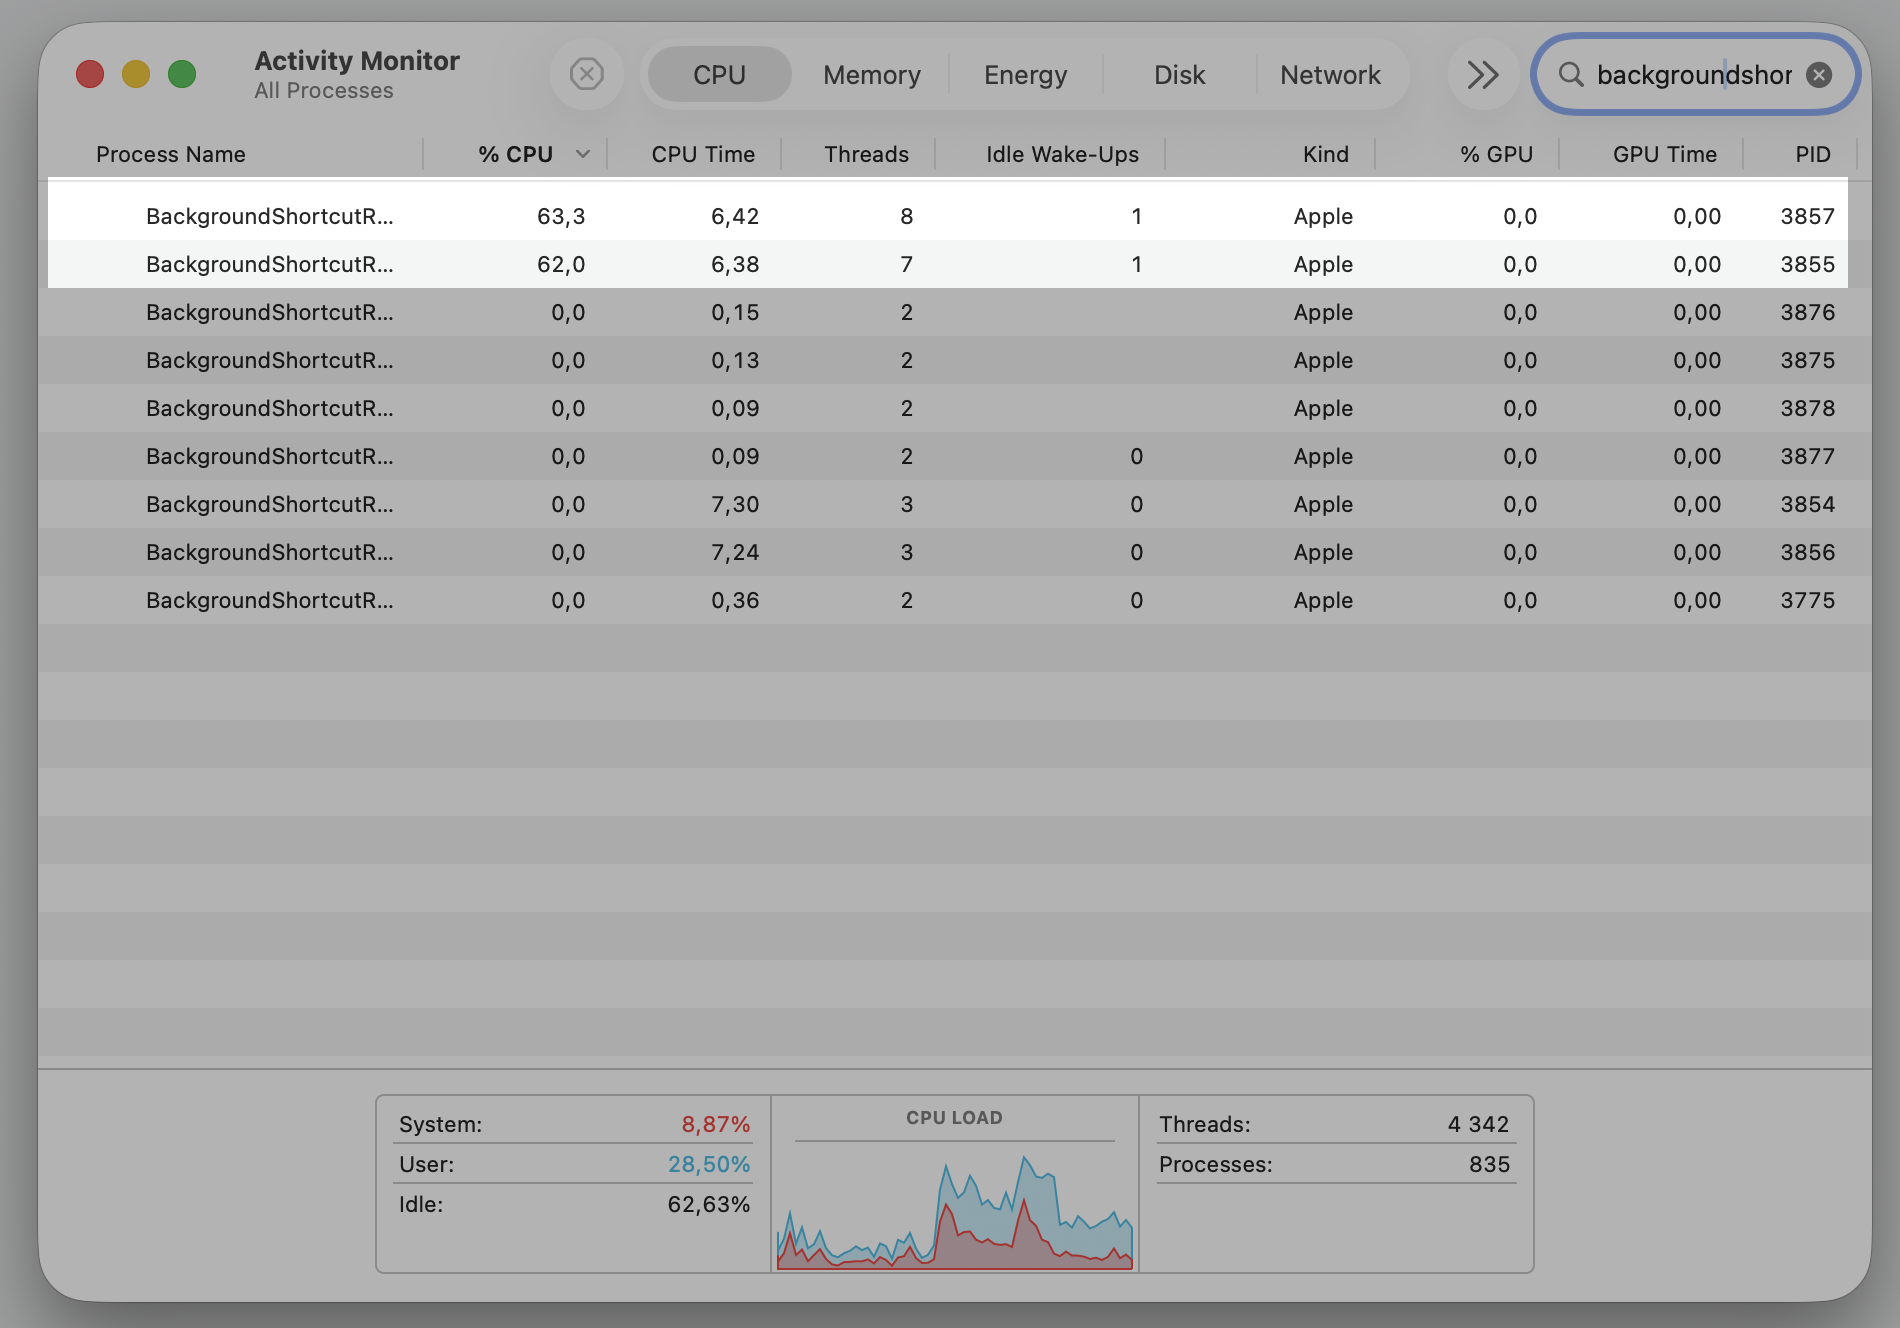1900x1328 pixels.
Task: Click the 6,42 CPU Time value
Action: (735, 216)
